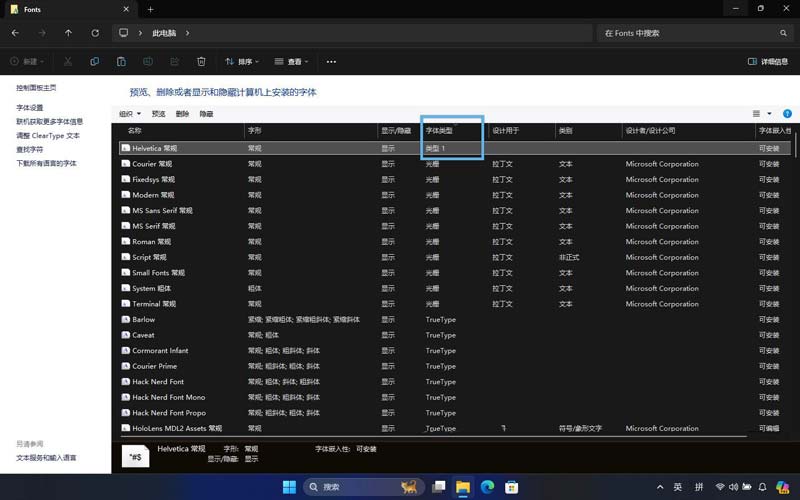Open 下载所有语言的字体 link

click(x=46, y=163)
